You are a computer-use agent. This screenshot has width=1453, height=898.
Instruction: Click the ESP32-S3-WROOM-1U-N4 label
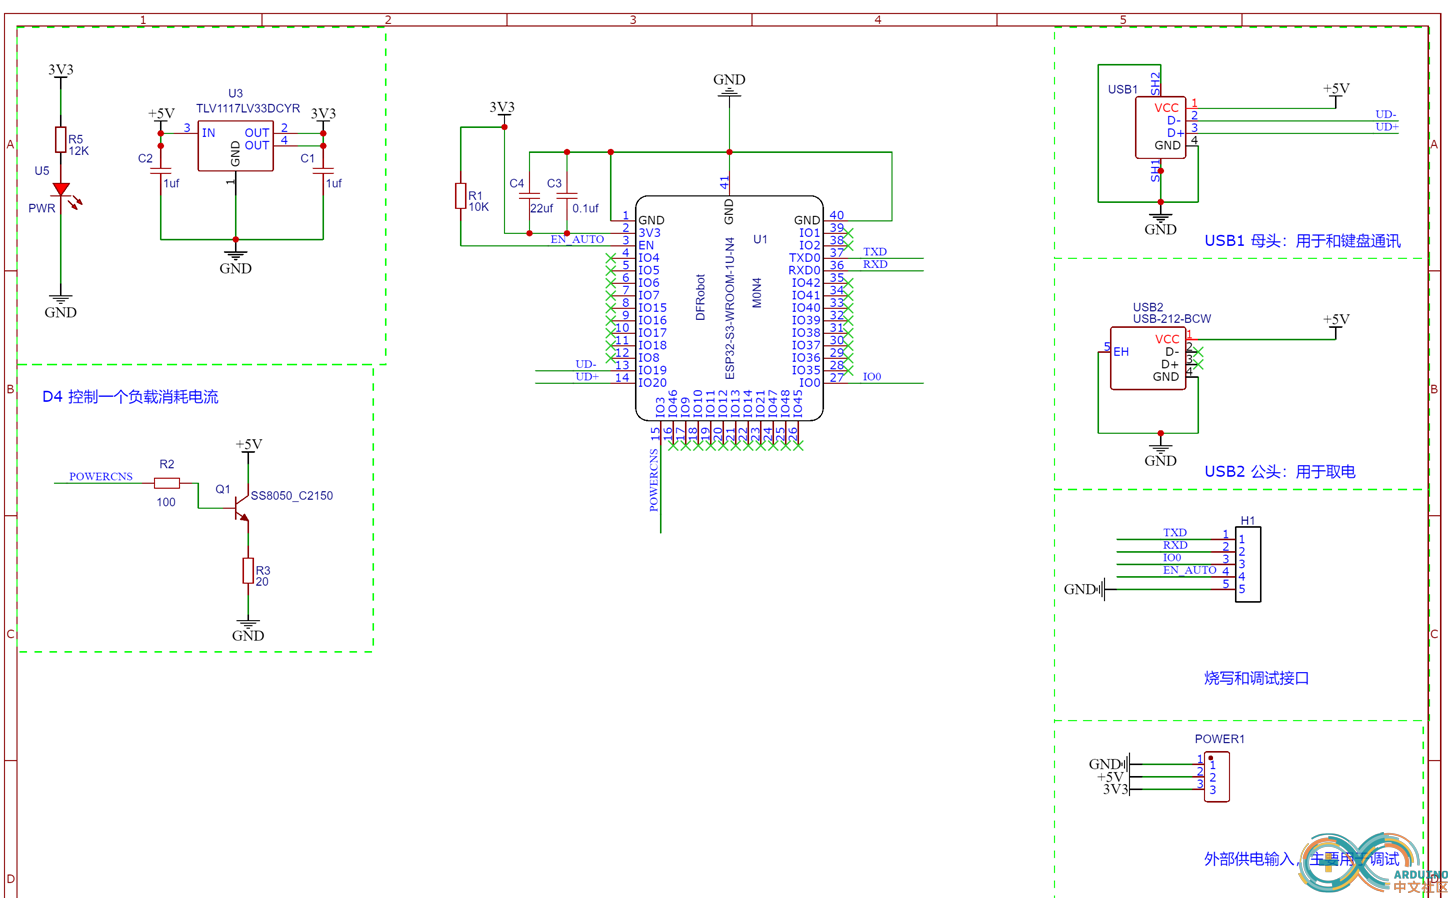click(730, 308)
